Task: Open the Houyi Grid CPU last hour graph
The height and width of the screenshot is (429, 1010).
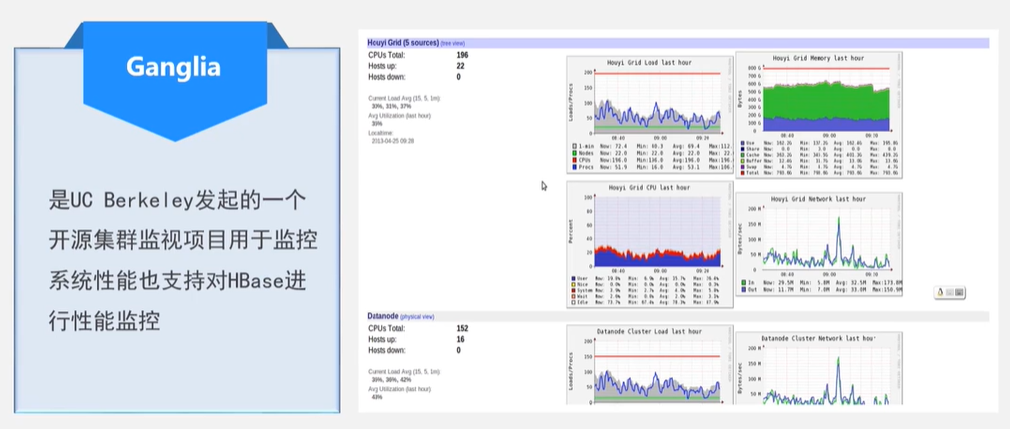Action: [649, 245]
